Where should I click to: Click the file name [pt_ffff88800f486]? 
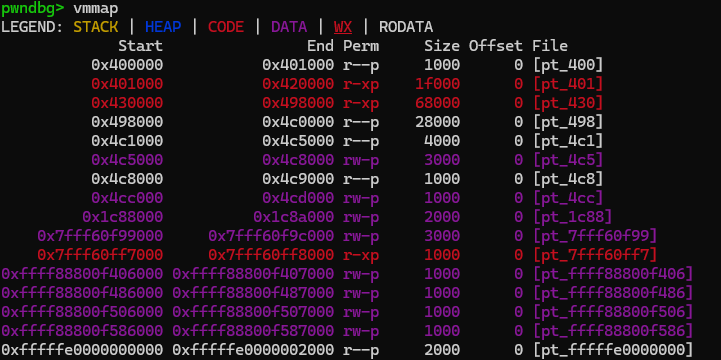coord(613,292)
